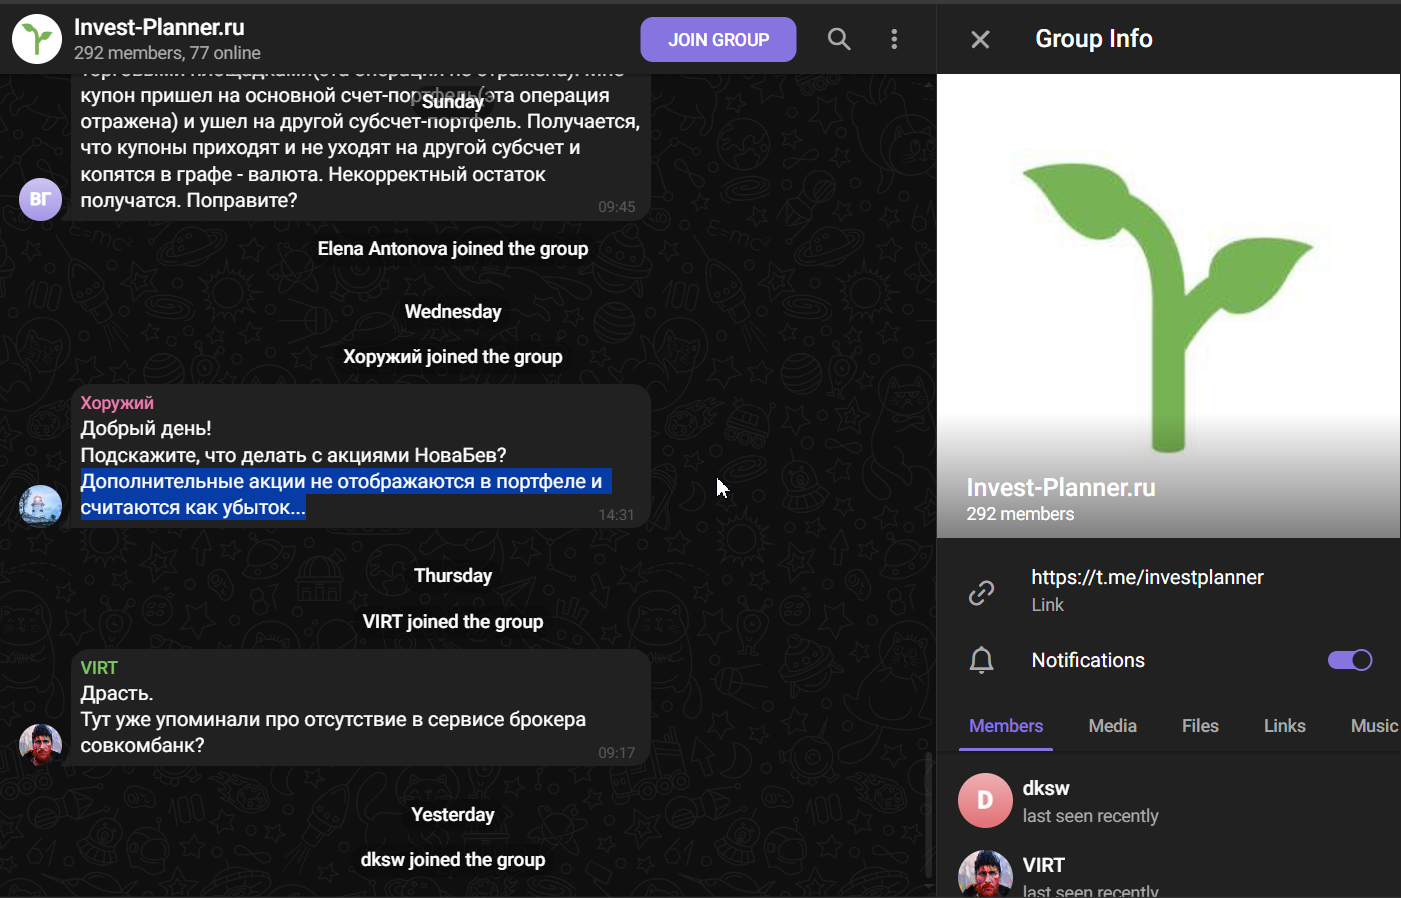
Task: Open the https://t.me/investplanner link
Action: click(x=1147, y=577)
